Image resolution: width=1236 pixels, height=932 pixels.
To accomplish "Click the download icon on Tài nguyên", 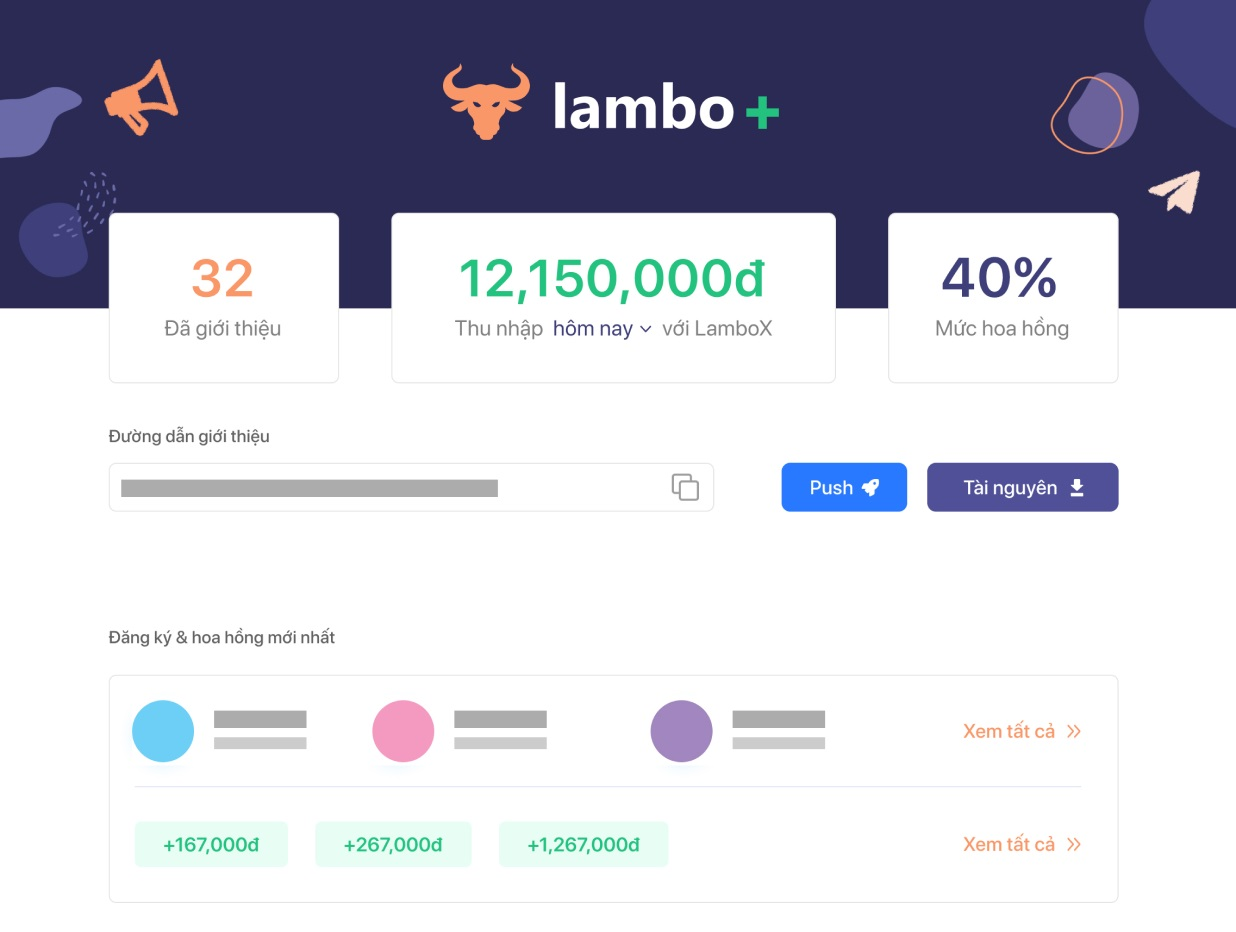I will point(1077,487).
